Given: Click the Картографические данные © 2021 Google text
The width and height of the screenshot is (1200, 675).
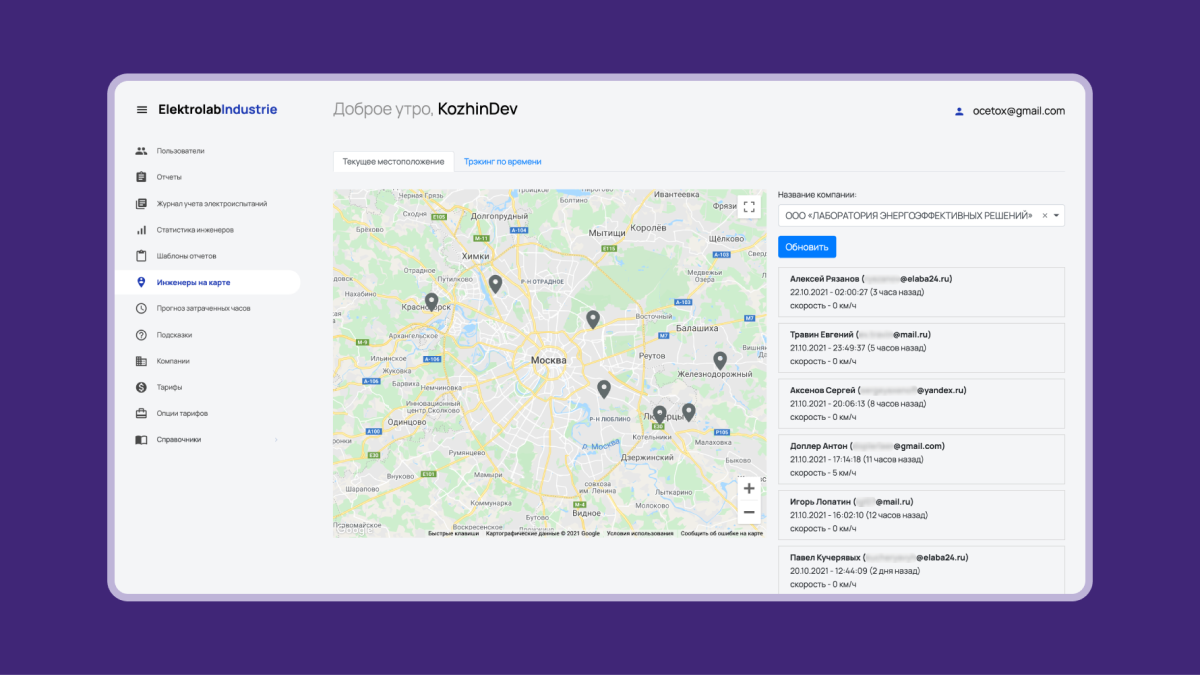Looking at the screenshot, I should click(543, 534).
